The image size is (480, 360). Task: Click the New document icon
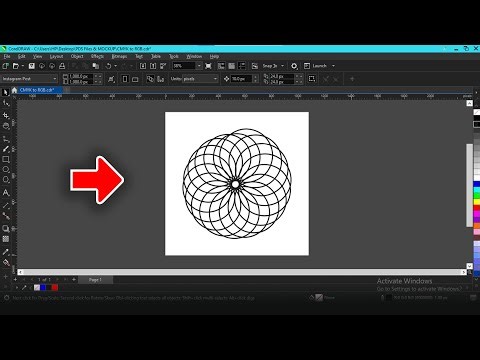pyautogui.click(x=6, y=66)
